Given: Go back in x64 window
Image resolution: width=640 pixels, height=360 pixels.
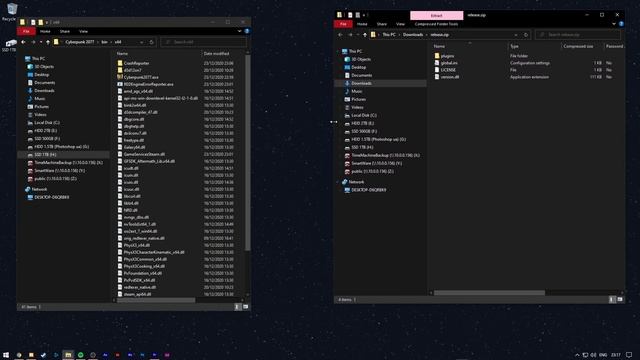Looking at the screenshot, I should click(23, 42).
